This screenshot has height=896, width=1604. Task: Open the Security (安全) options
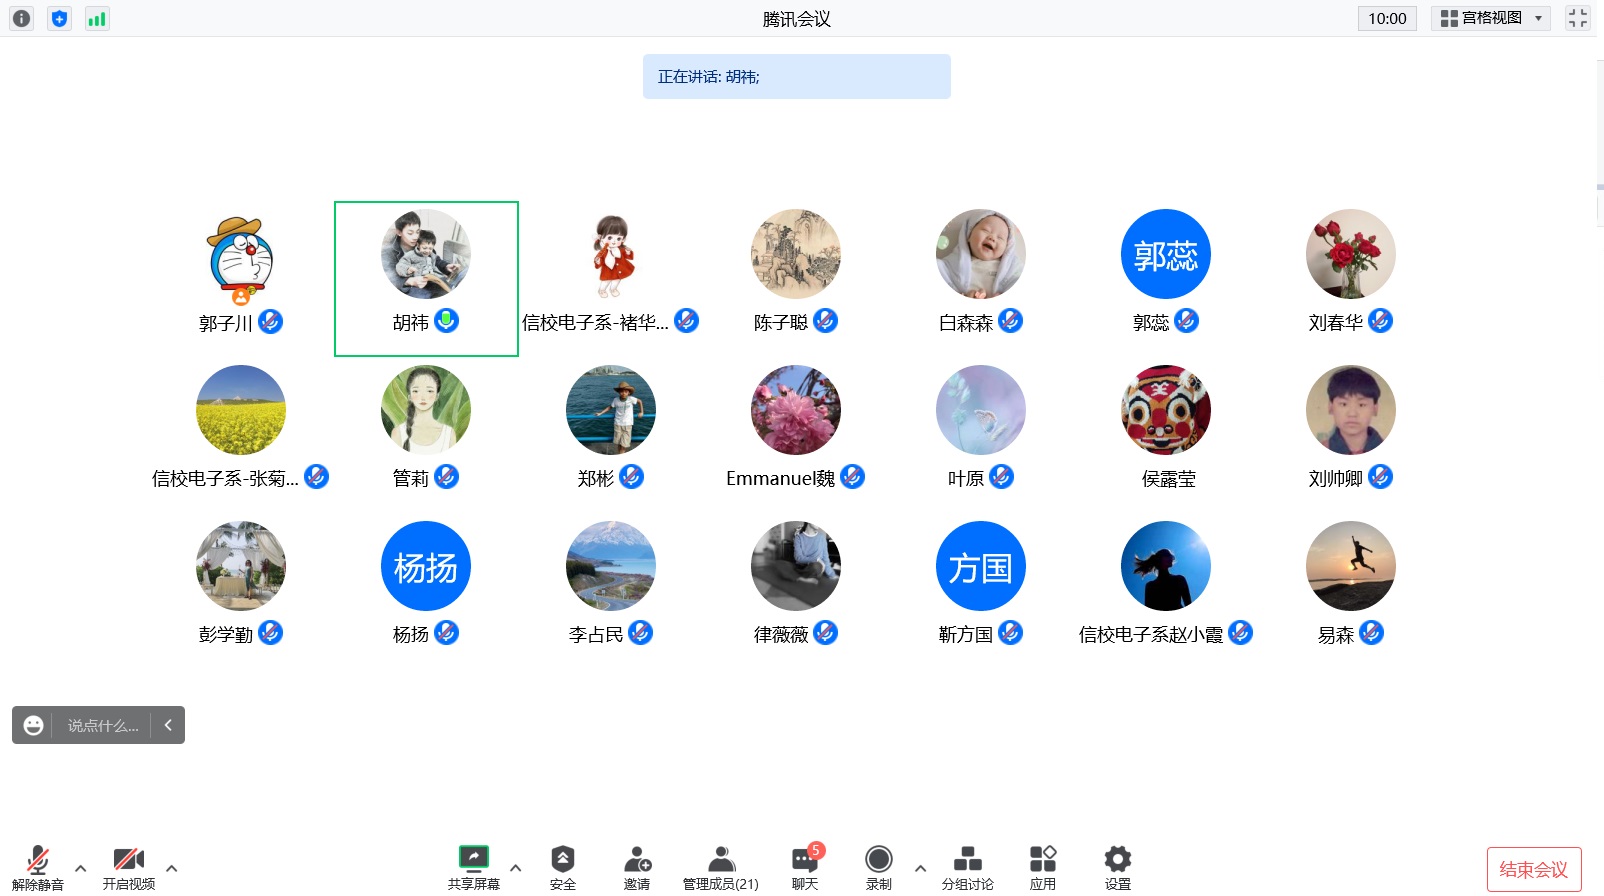point(562,866)
